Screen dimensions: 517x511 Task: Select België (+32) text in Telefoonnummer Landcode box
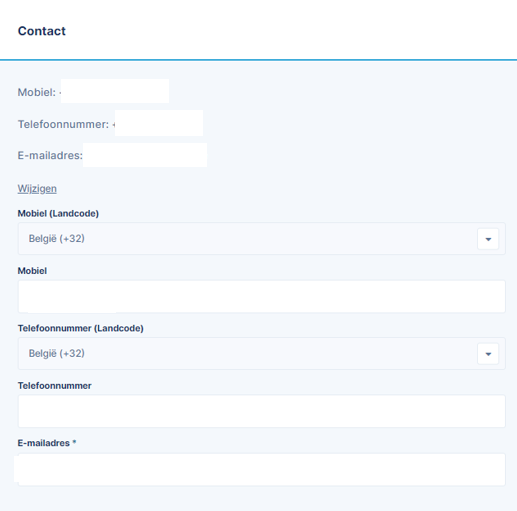coord(57,353)
